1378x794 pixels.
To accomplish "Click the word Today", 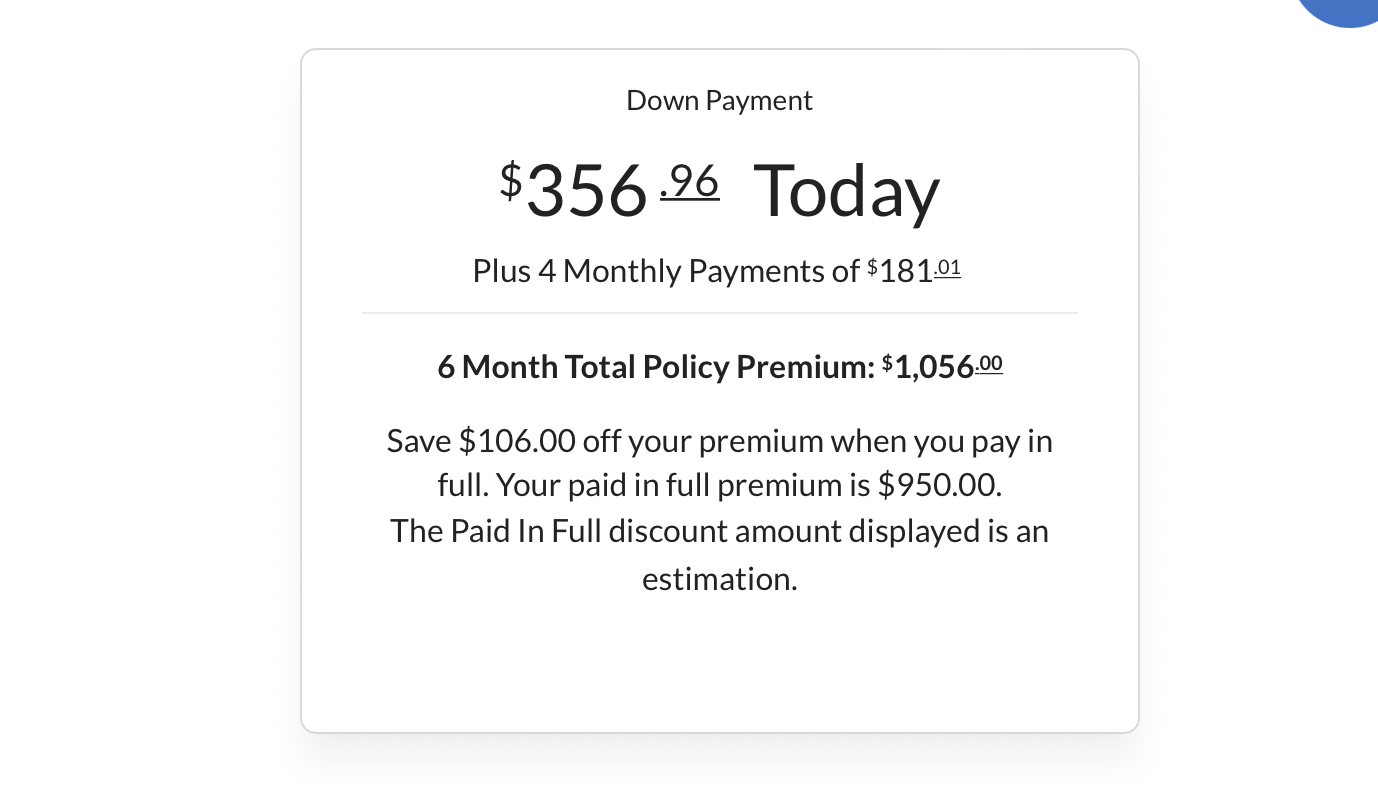I will [x=846, y=192].
